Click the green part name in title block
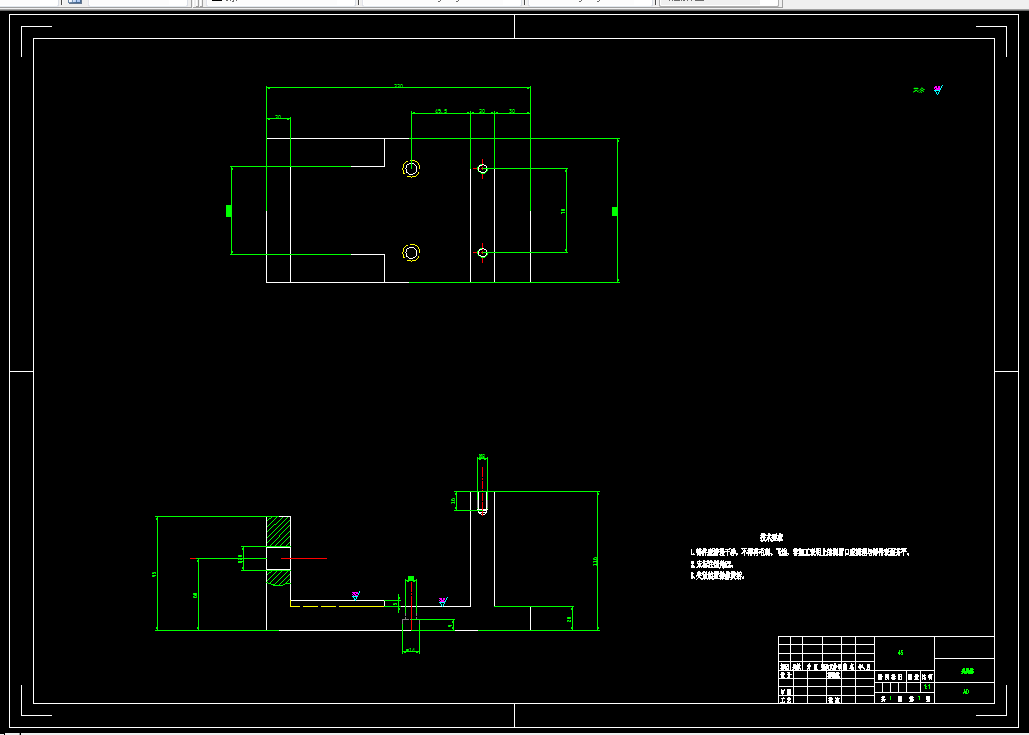Viewport: 1029px width, 735px height. [967, 671]
